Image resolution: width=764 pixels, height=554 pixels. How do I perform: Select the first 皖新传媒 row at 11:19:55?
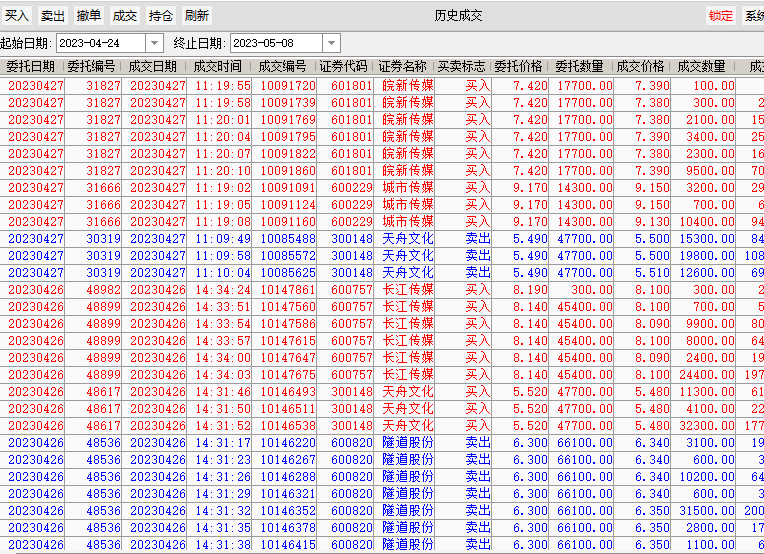point(300,86)
